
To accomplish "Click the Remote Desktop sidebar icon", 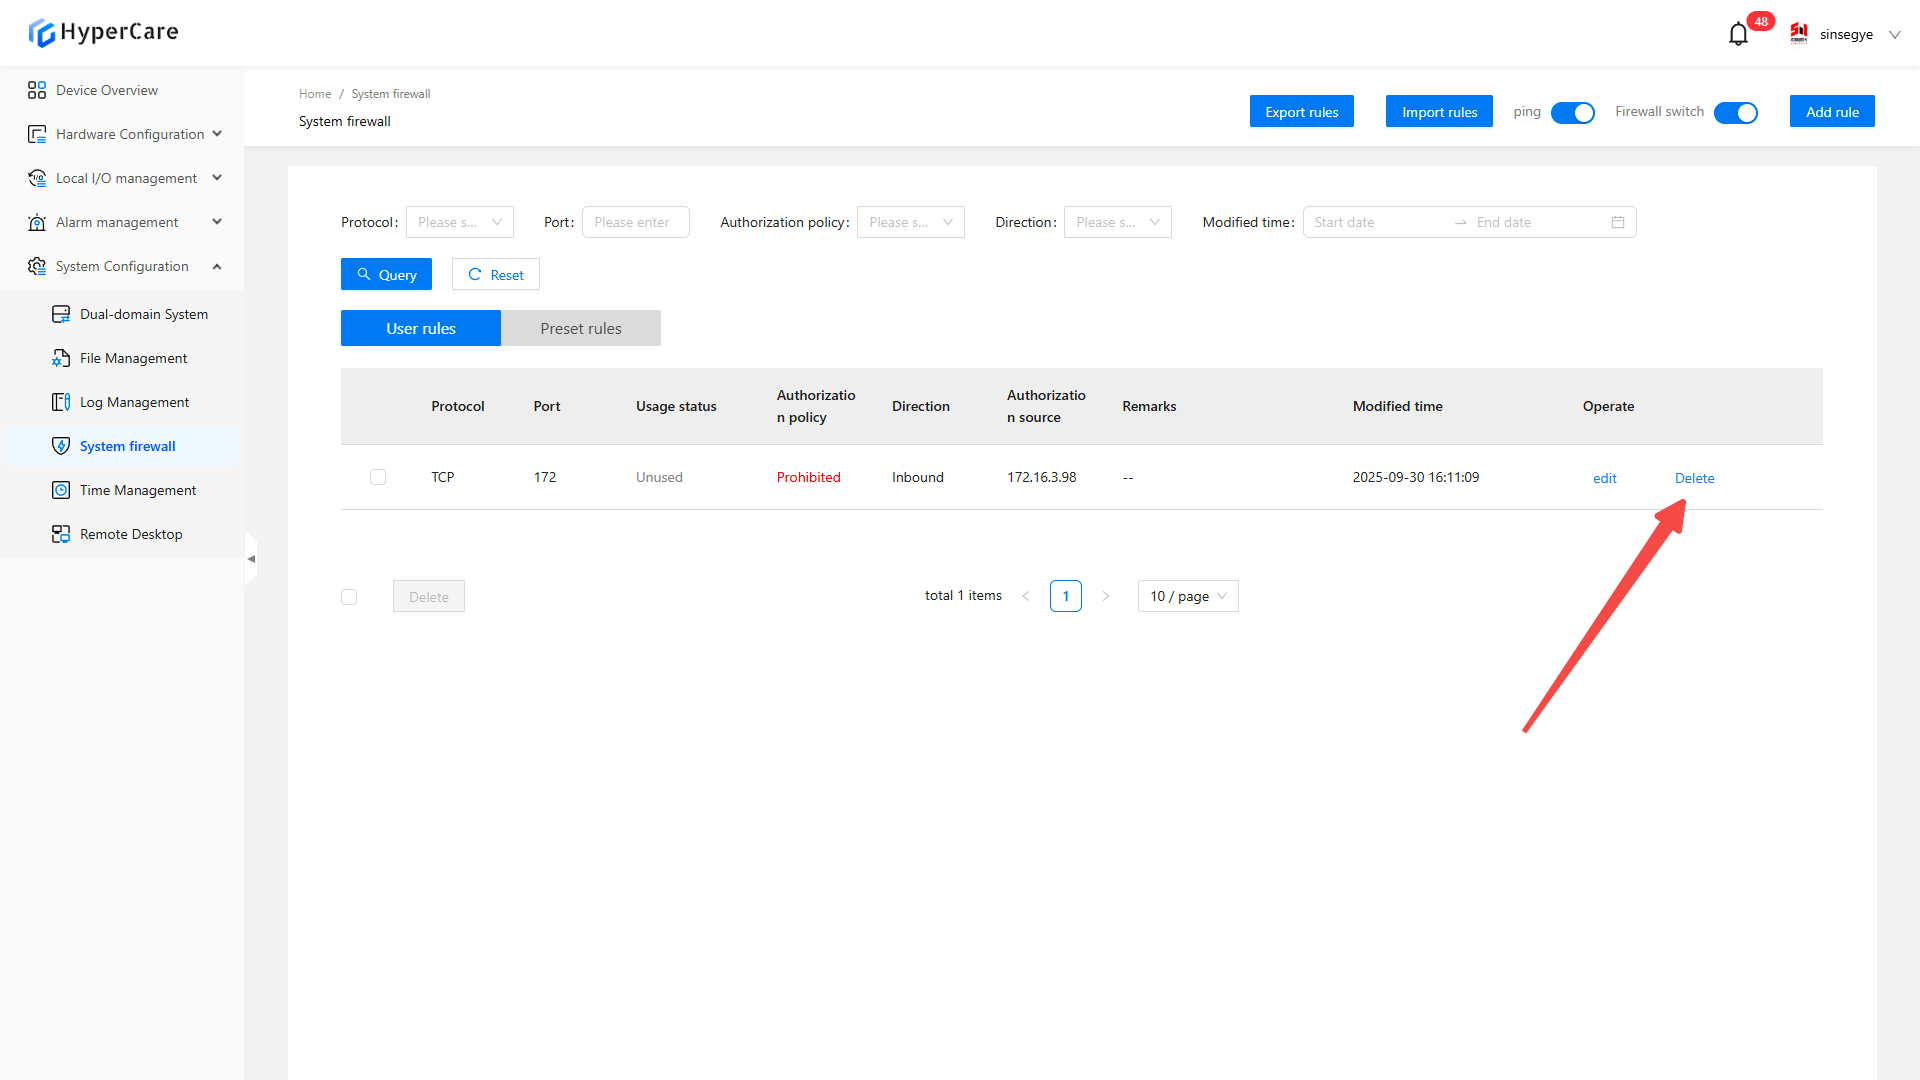I will click(61, 534).
